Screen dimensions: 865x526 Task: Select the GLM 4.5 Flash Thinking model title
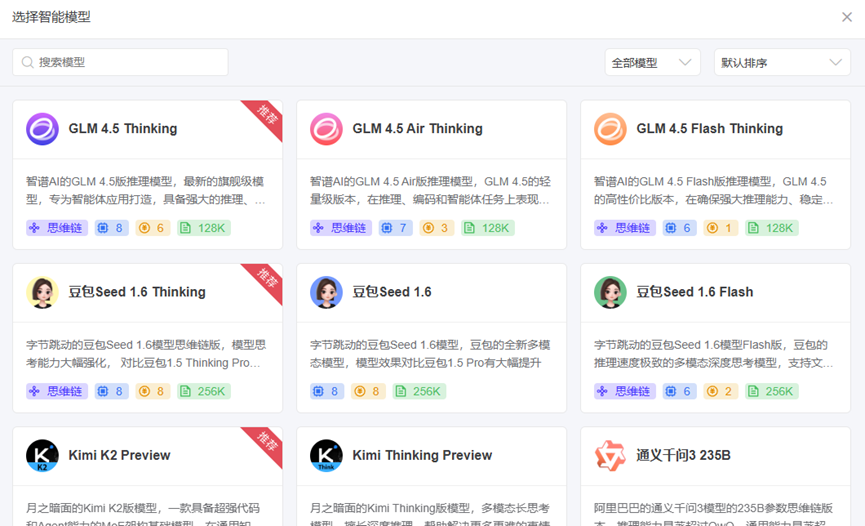pyautogui.click(x=710, y=129)
